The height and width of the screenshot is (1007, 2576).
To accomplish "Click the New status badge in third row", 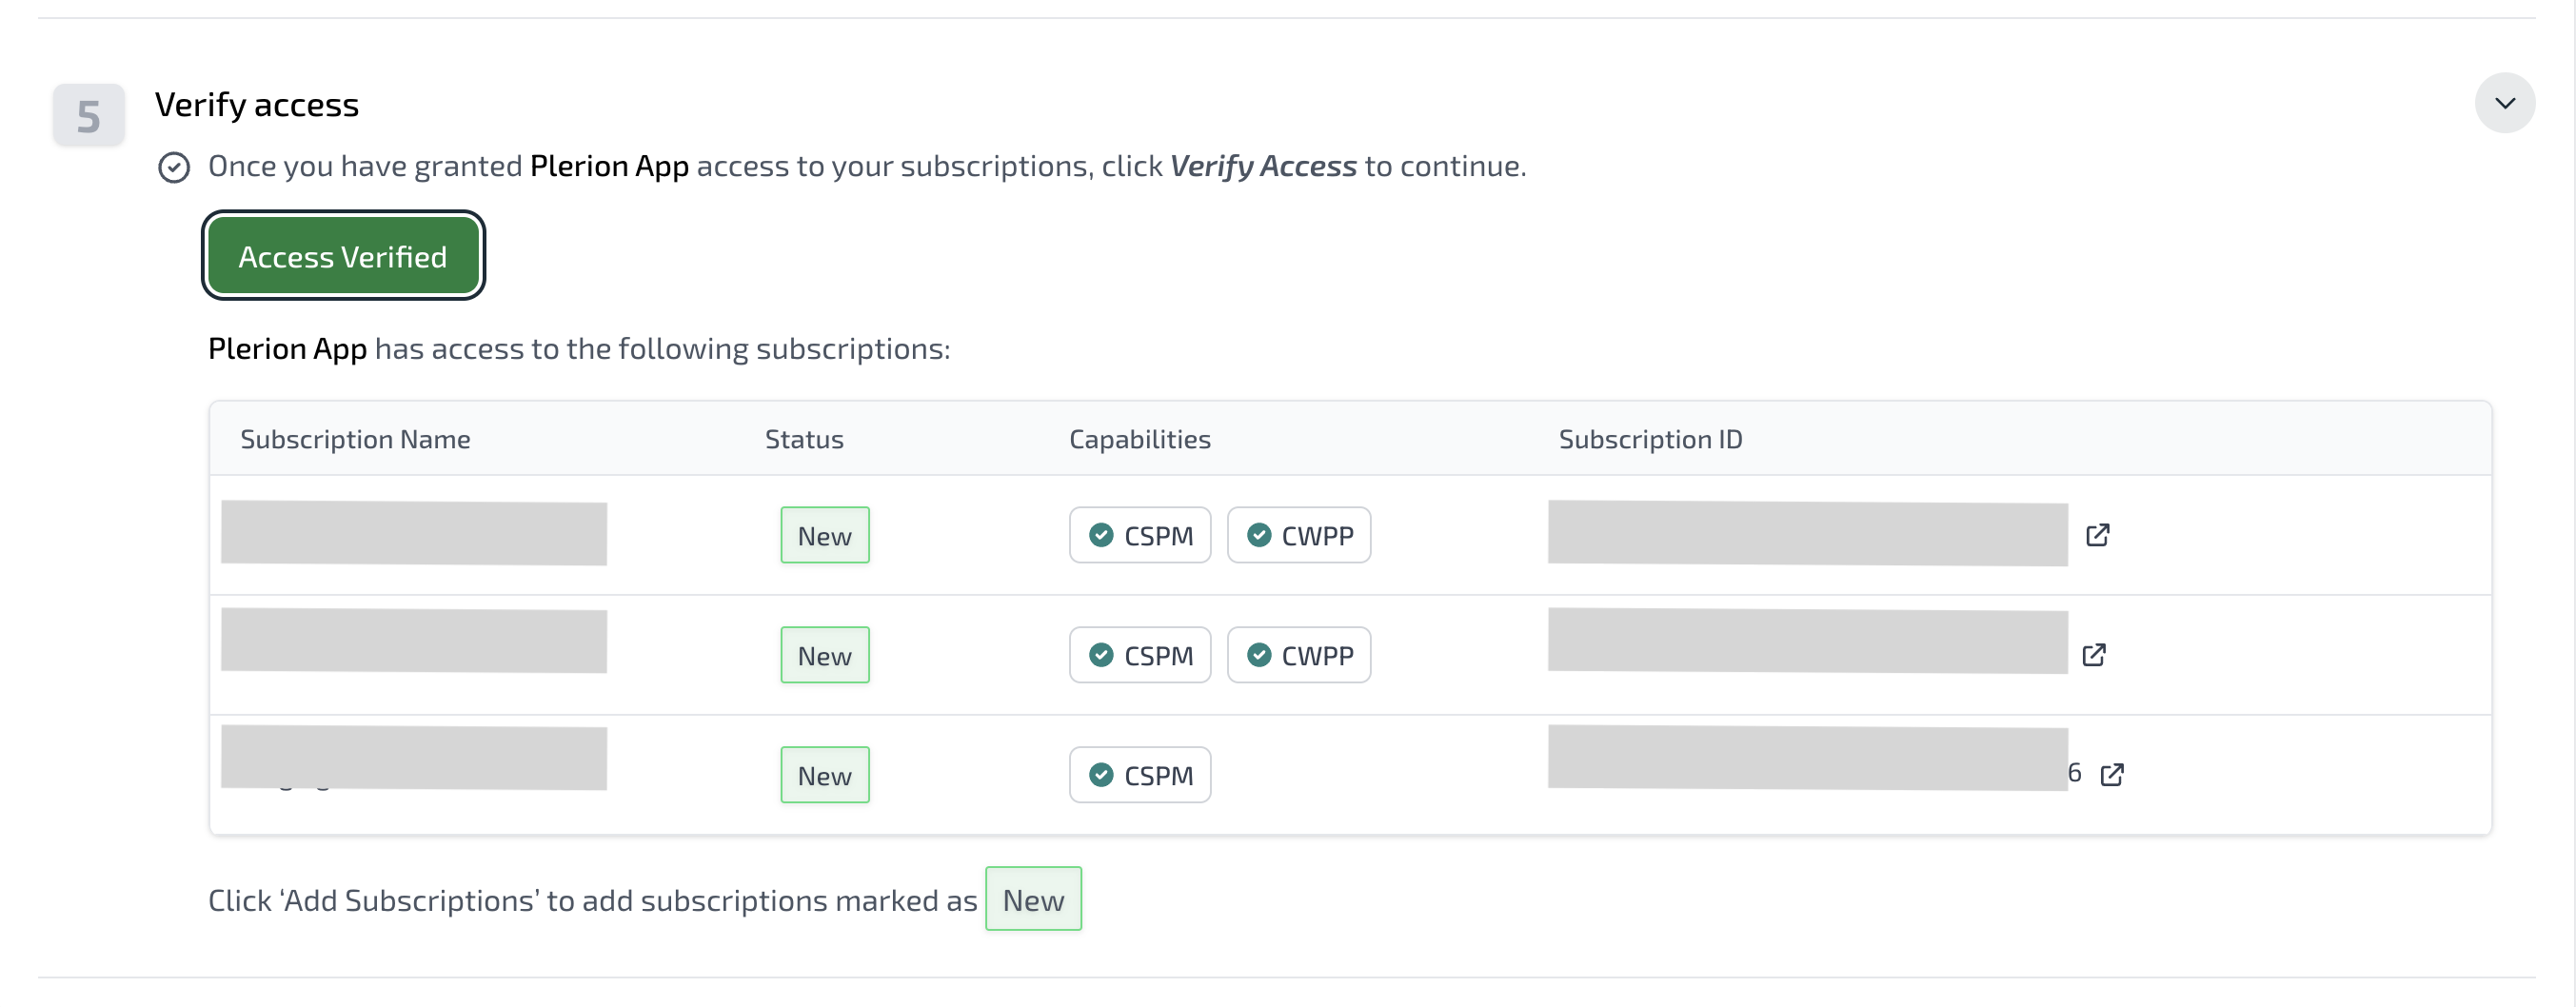I will (824, 775).
